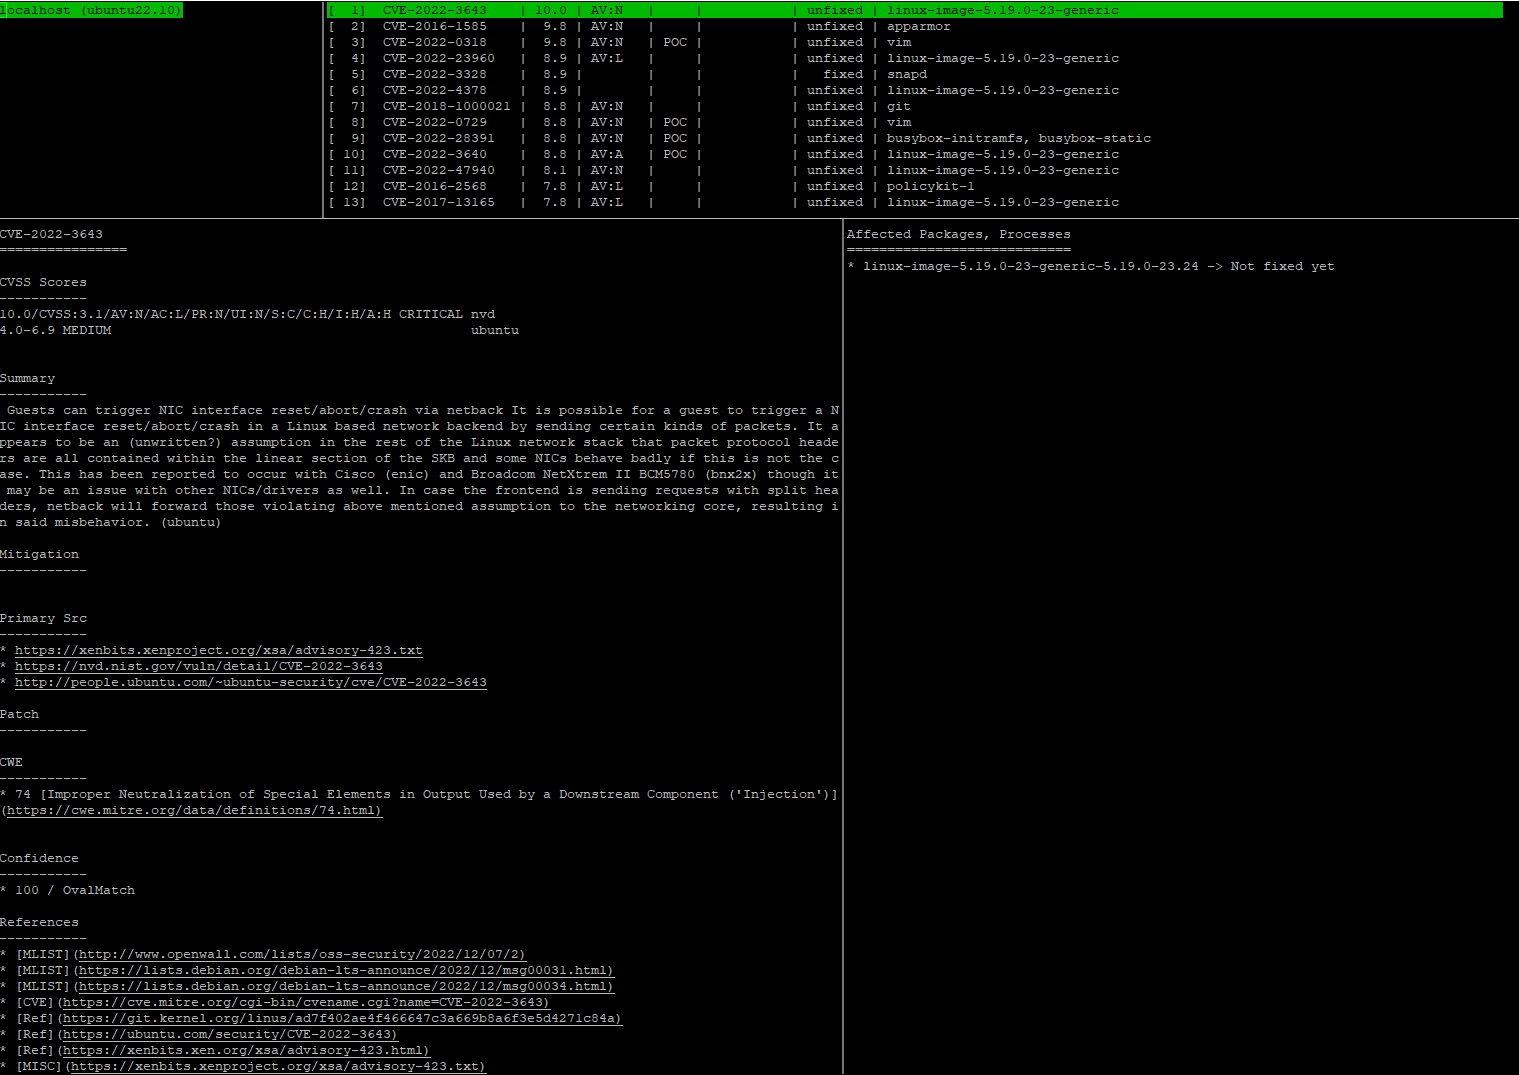Click the 9.8 score on CVE-2016-1585 row
Screen dimensions: 1519x1075
tap(555, 26)
